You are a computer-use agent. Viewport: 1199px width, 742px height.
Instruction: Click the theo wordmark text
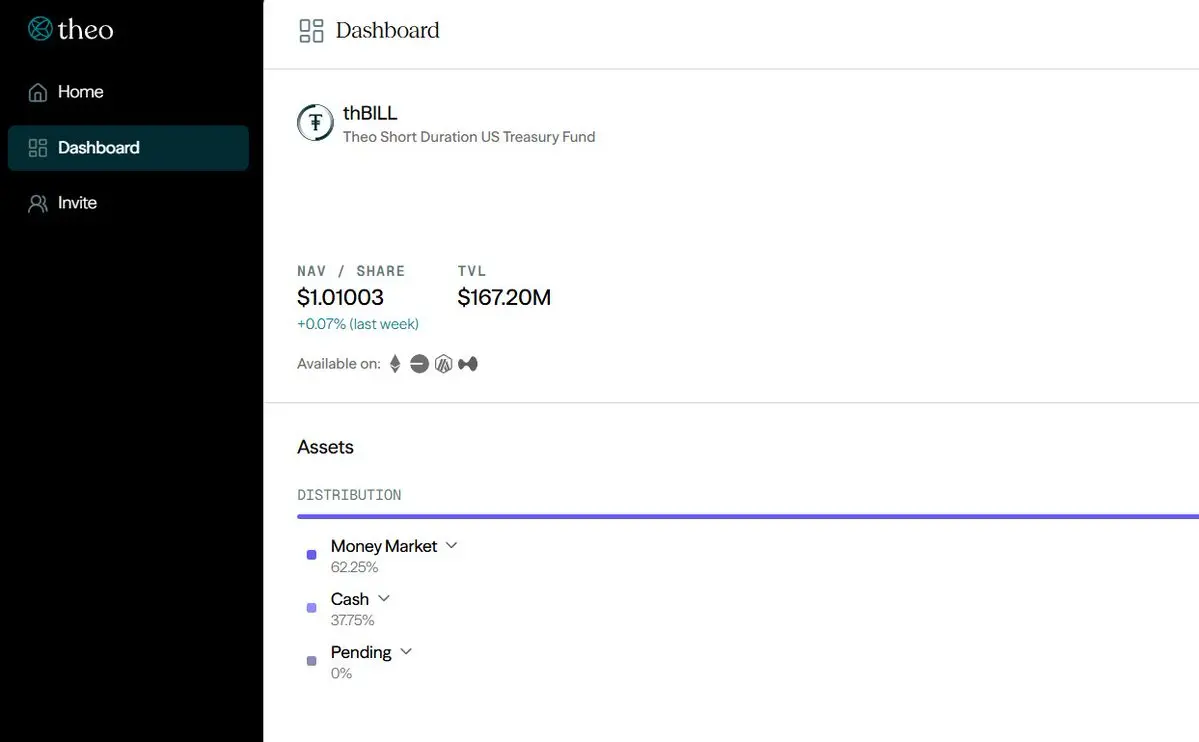(x=86, y=30)
